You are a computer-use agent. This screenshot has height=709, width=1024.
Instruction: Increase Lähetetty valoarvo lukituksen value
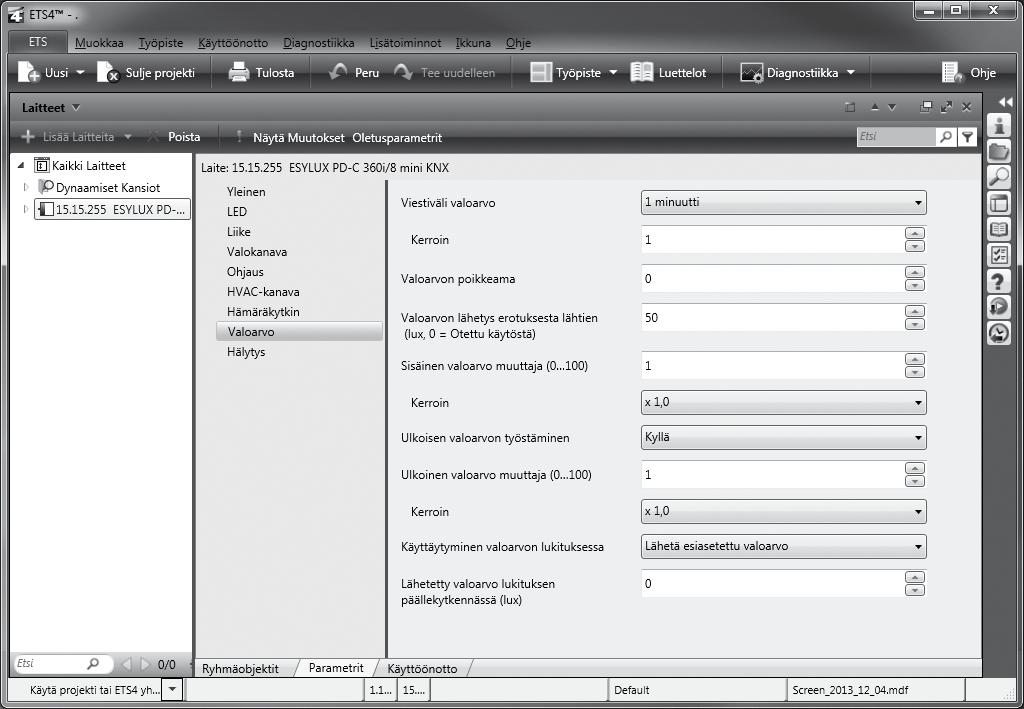(x=915, y=577)
